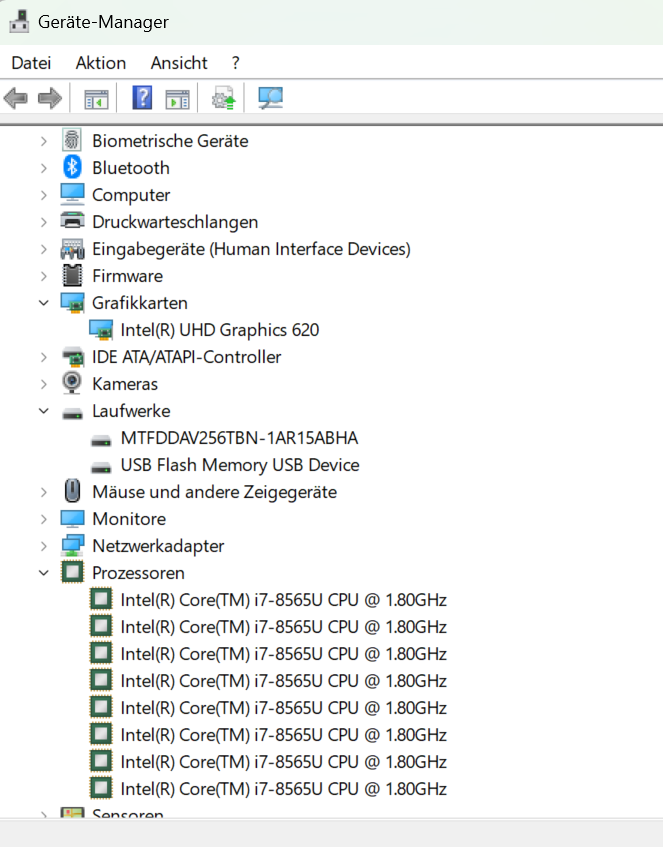Click the show/hide console tree toolbar icon

[x=96, y=99]
